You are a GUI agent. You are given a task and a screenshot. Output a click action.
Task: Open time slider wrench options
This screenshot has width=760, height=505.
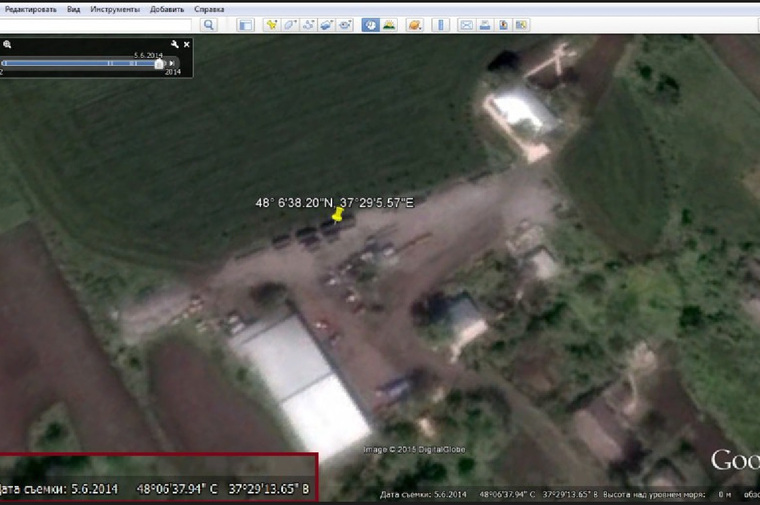point(174,44)
